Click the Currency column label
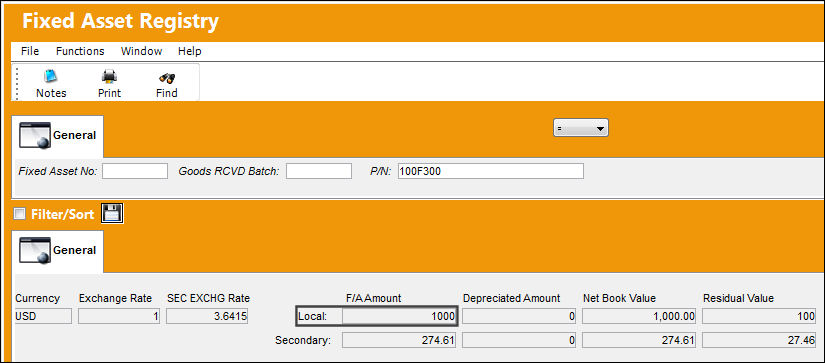The width and height of the screenshot is (825, 363). [37, 298]
